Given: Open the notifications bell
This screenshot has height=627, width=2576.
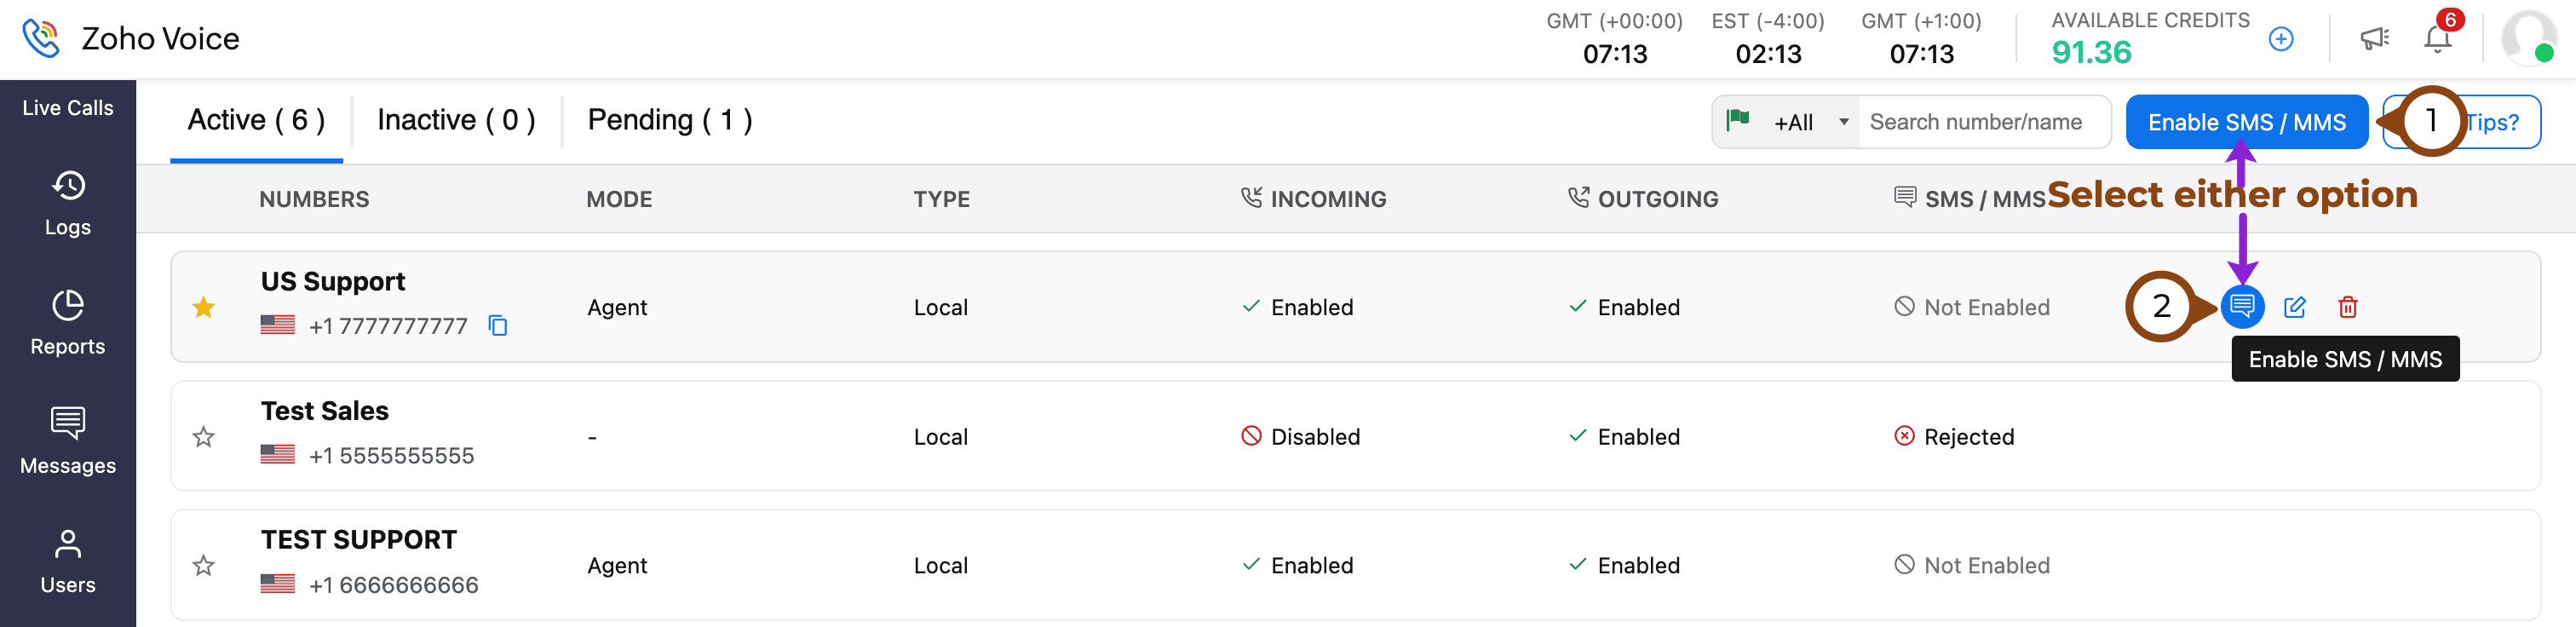Looking at the screenshot, I should click(2437, 39).
